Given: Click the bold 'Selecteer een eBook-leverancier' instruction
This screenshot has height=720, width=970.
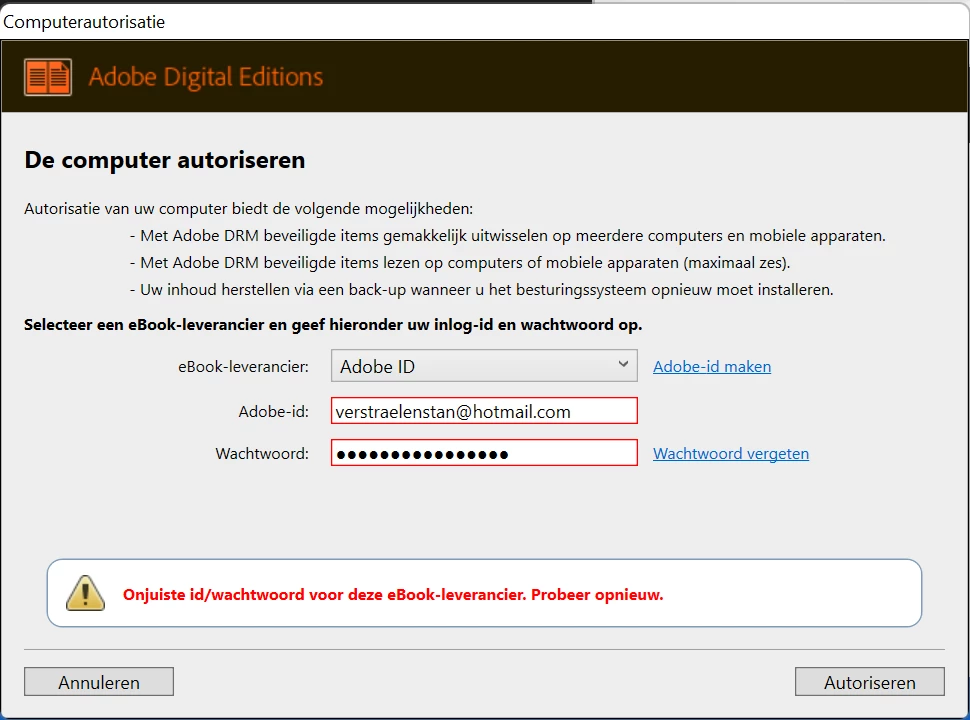Looking at the screenshot, I should [333, 325].
